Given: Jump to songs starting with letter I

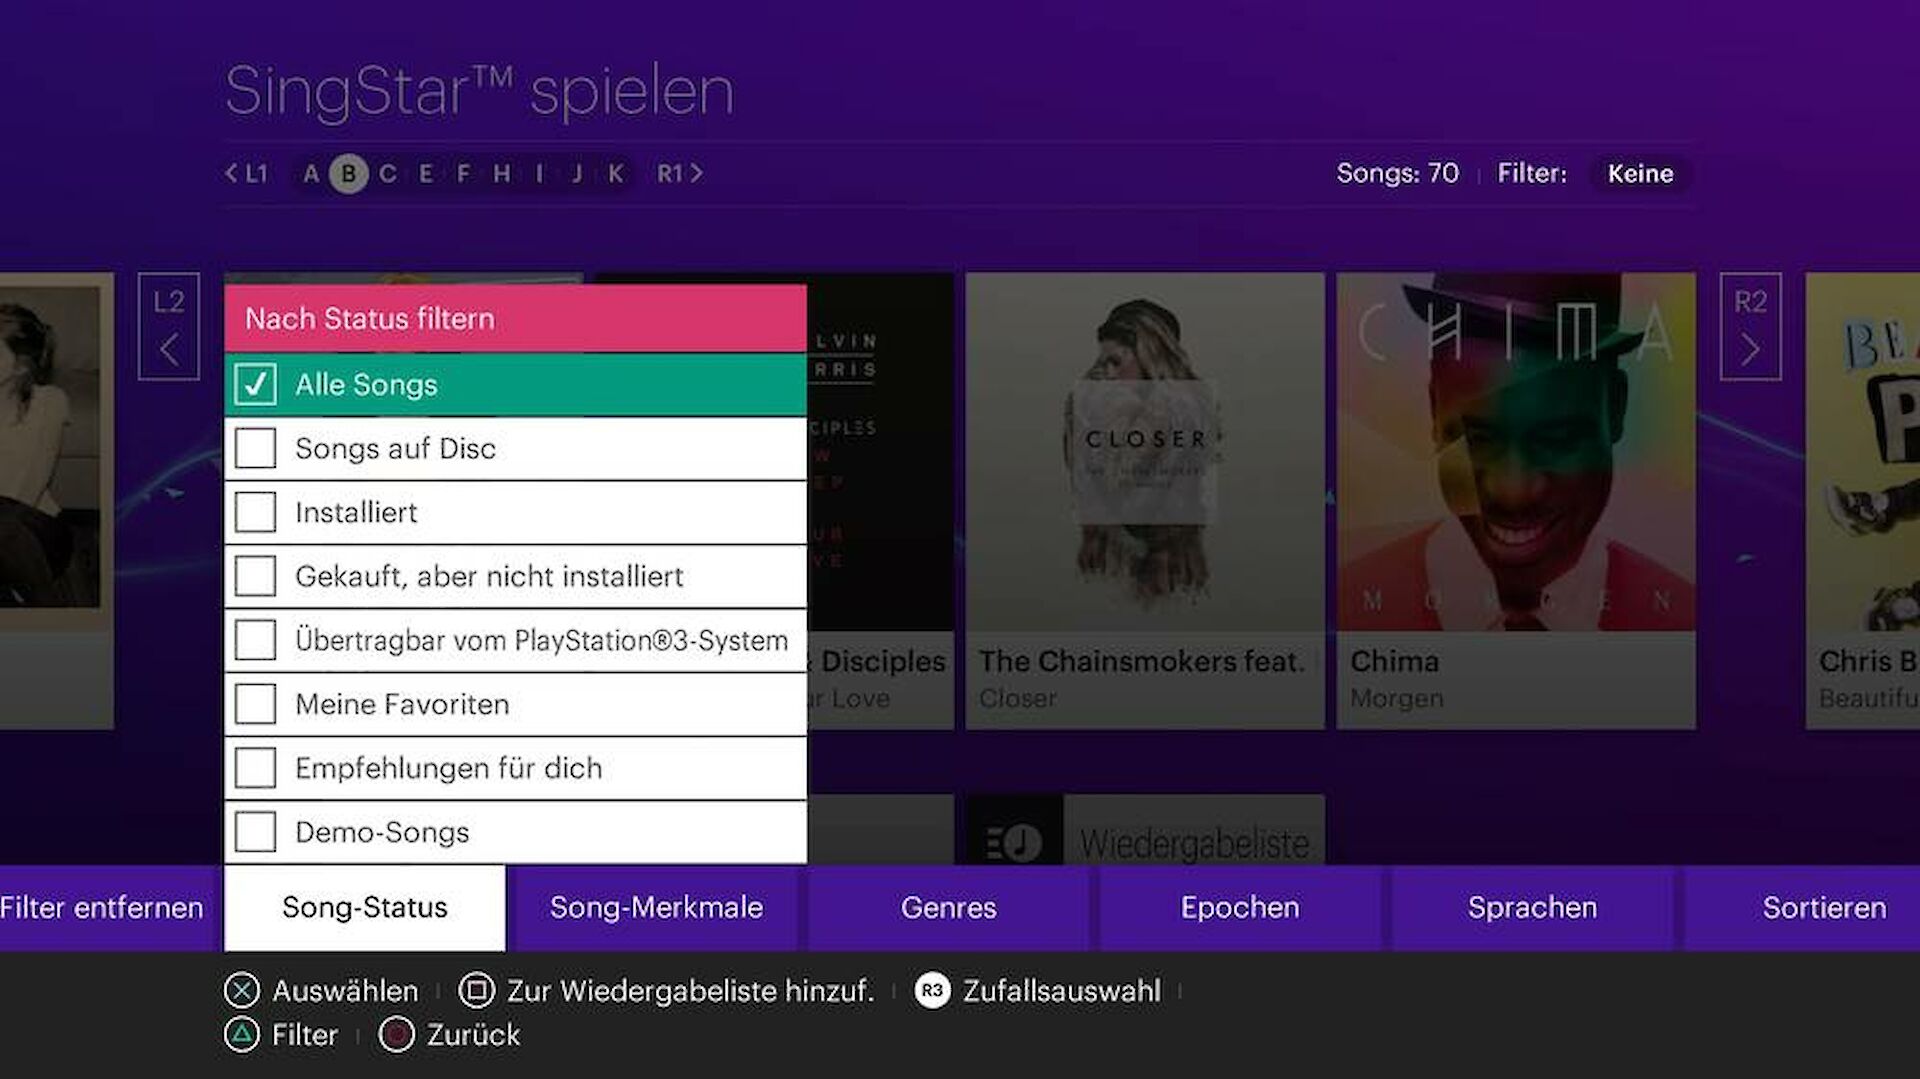Looking at the screenshot, I should coord(540,173).
